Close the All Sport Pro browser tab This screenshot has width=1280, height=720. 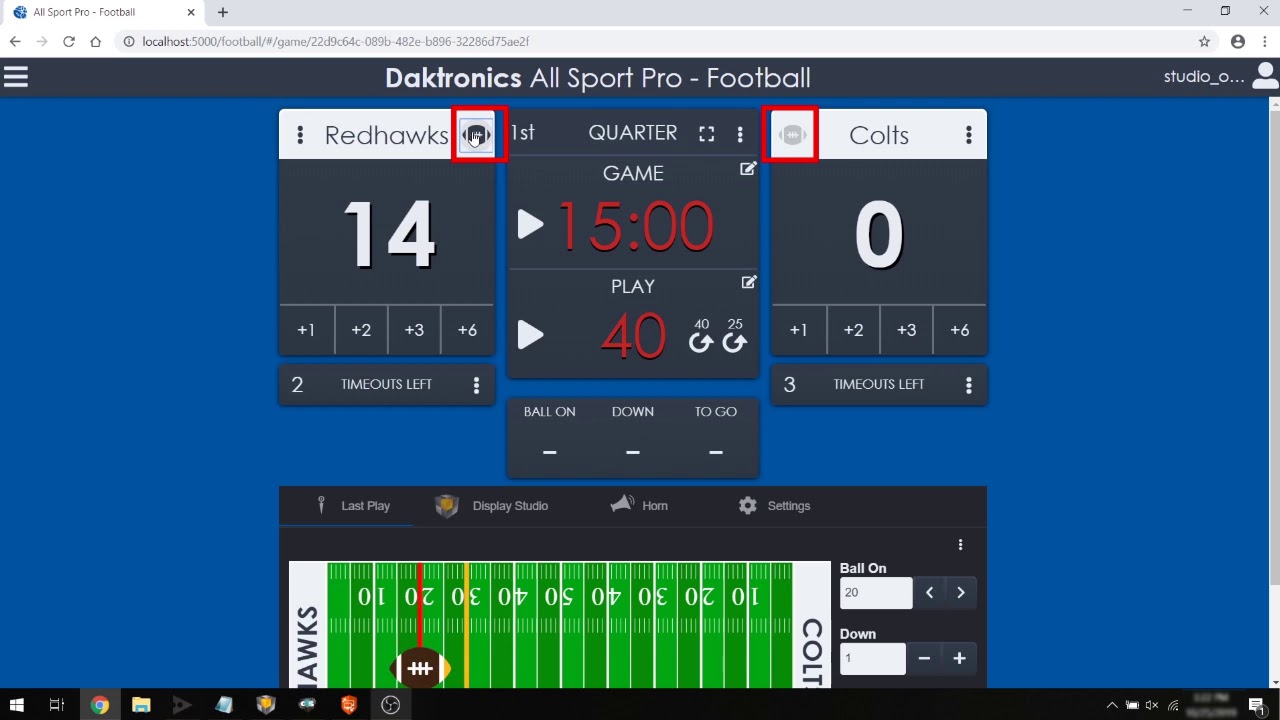pyautogui.click(x=191, y=12)
